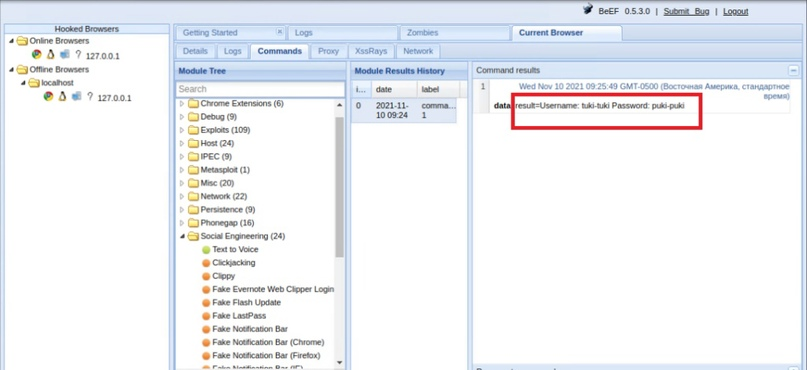The height and width of the screenshot is (370, 807).
Task: Click the Module Tree search field
Action: pos(260,89)
